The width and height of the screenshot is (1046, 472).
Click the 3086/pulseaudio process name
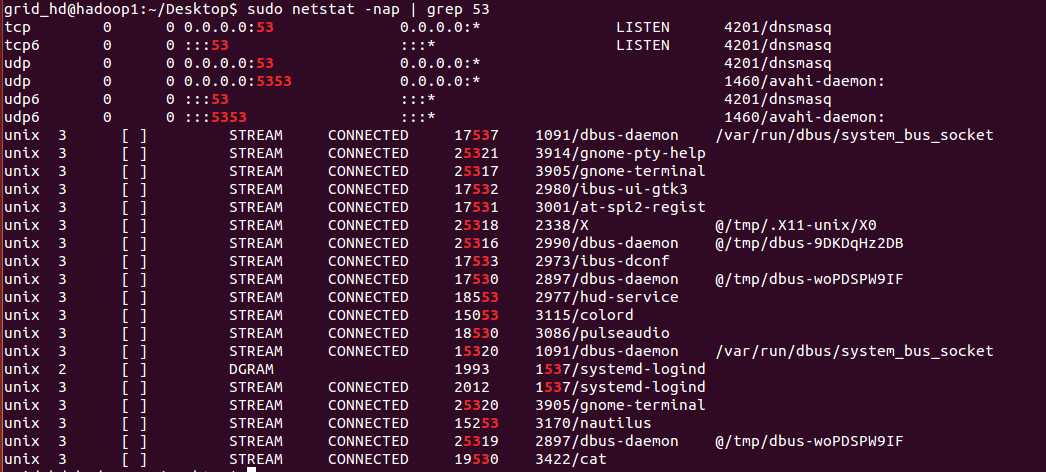[602, 333]
